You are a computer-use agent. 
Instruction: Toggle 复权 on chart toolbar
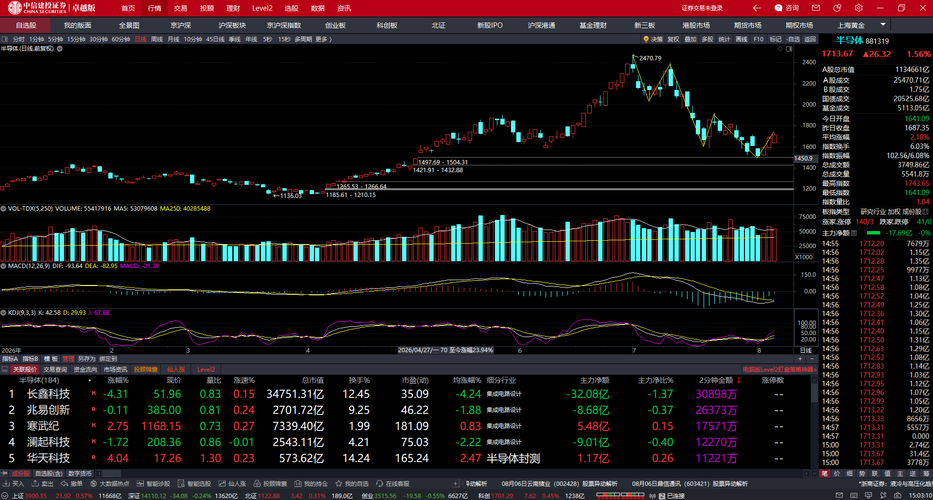click(x=673, y=39)
